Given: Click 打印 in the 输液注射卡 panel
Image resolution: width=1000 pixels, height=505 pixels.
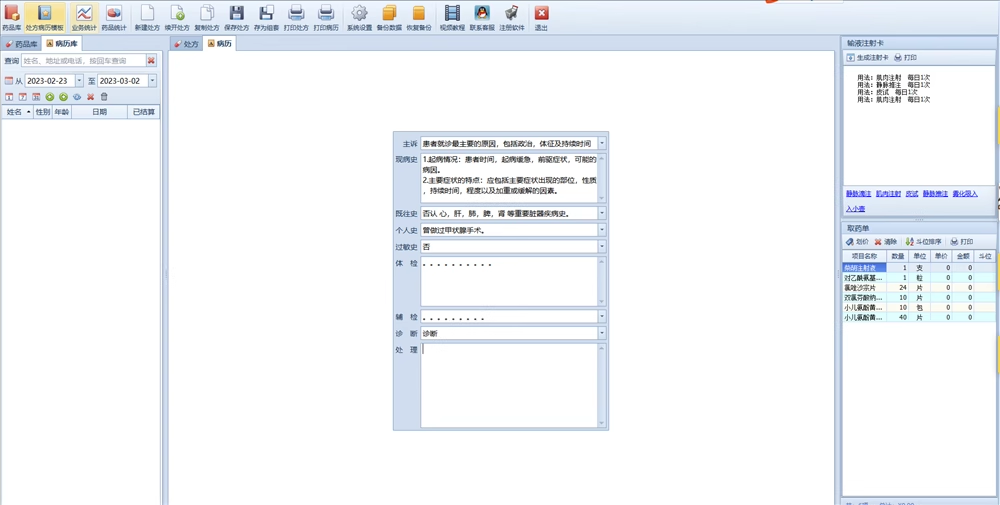Looking at the screenshot, I should (x=906, y=57).
